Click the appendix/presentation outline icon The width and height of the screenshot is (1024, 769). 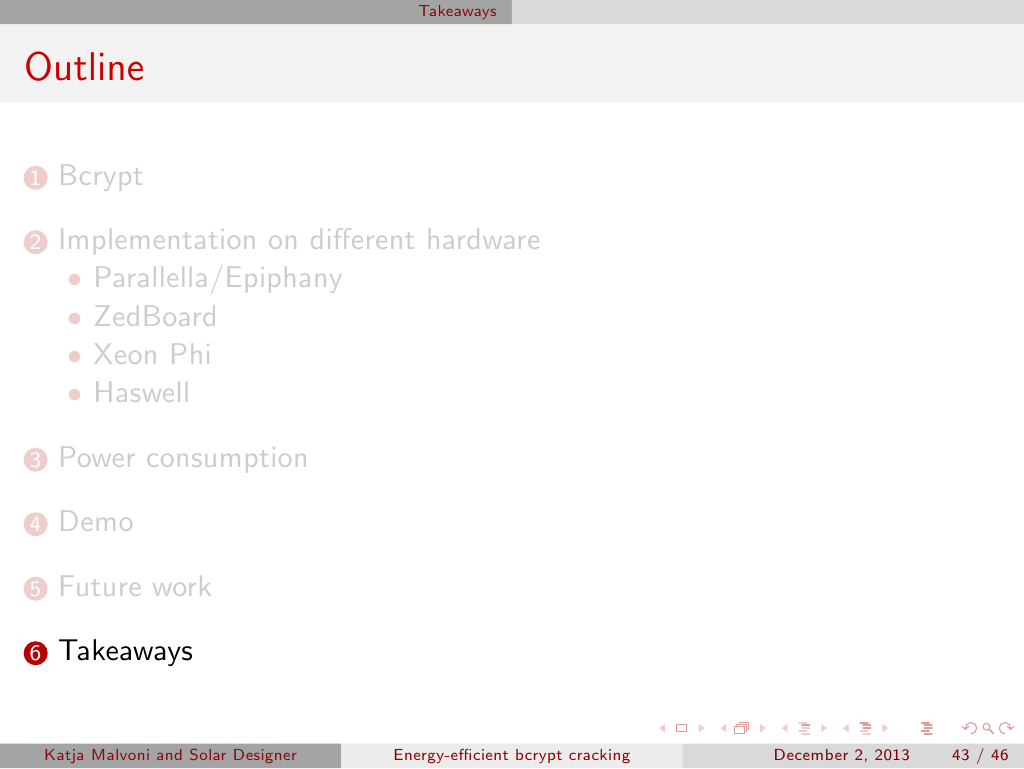[x=924, y=728]
